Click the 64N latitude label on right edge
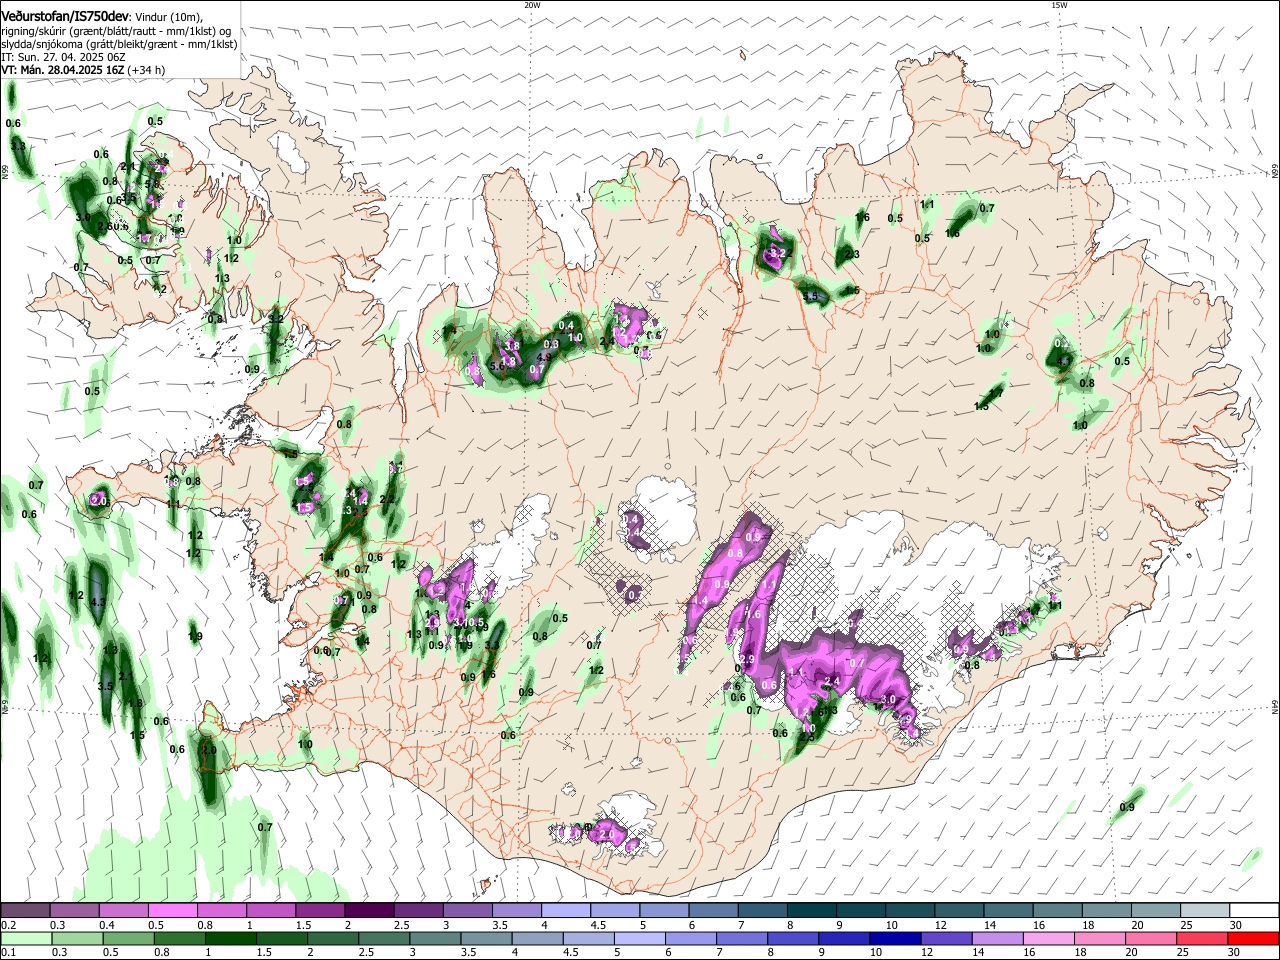The height and width of the screenshot is (960, 1280). coord(1275,706)
